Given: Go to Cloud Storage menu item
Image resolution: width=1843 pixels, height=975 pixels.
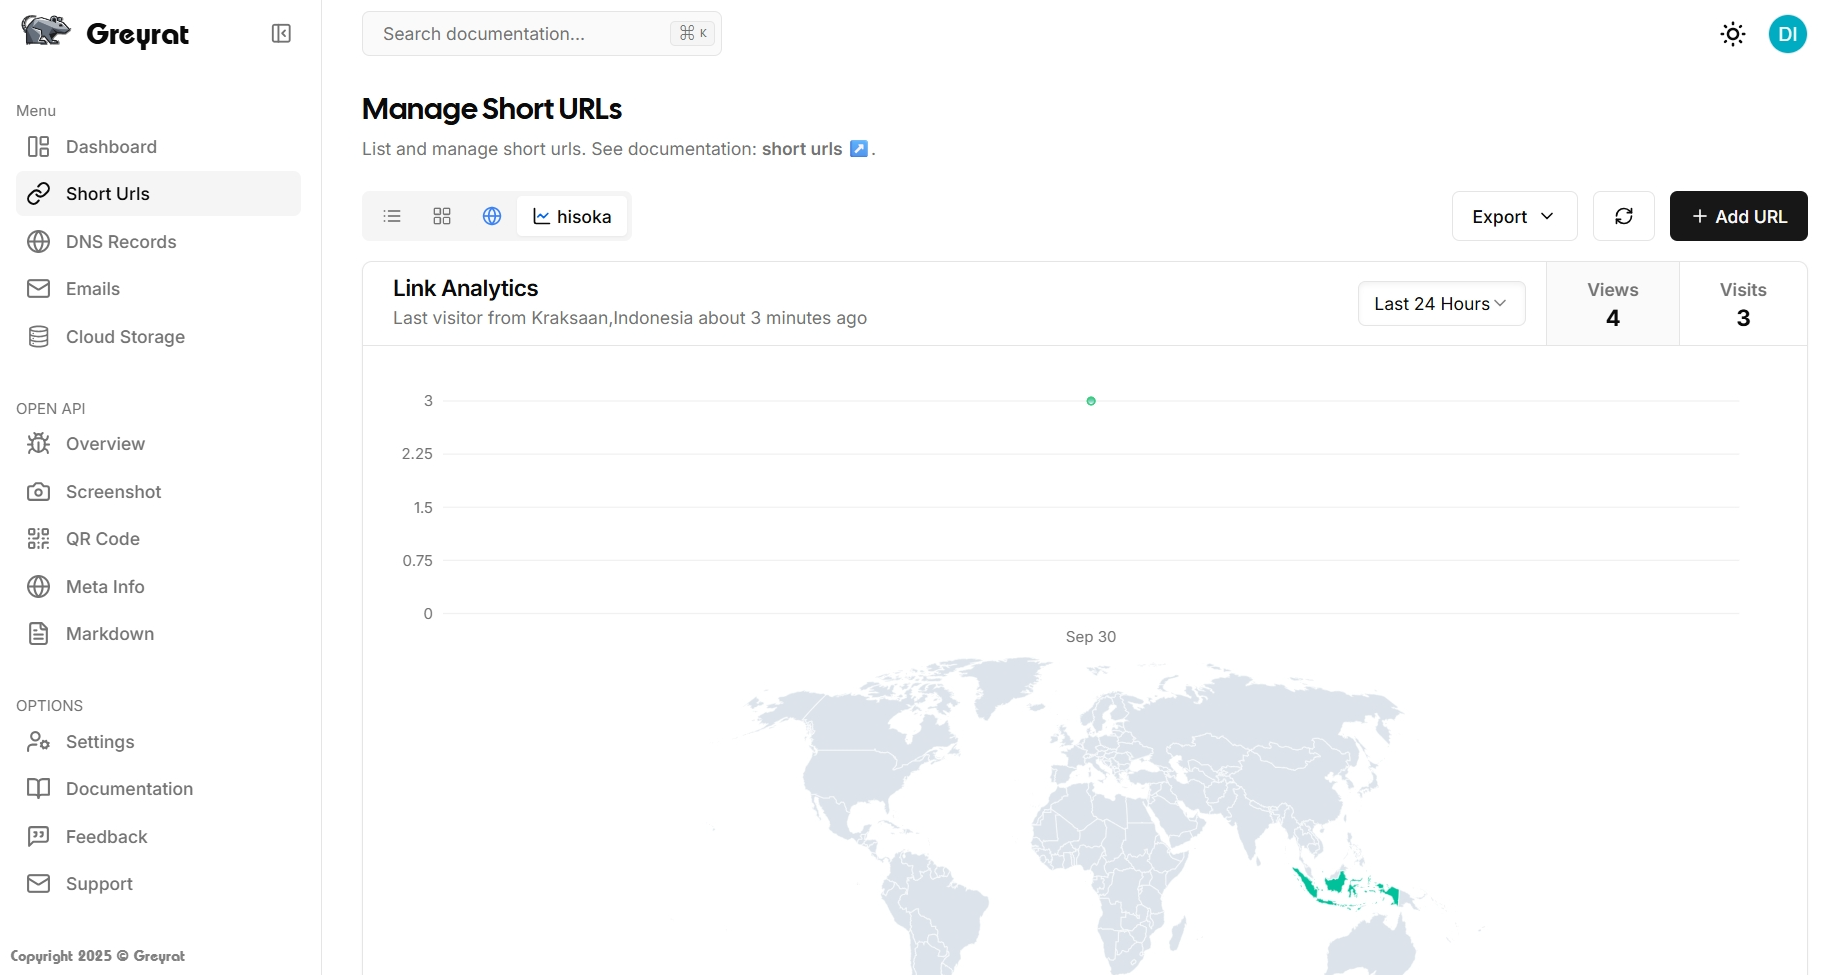Looking at the screenshot, I should click(125, 337).
